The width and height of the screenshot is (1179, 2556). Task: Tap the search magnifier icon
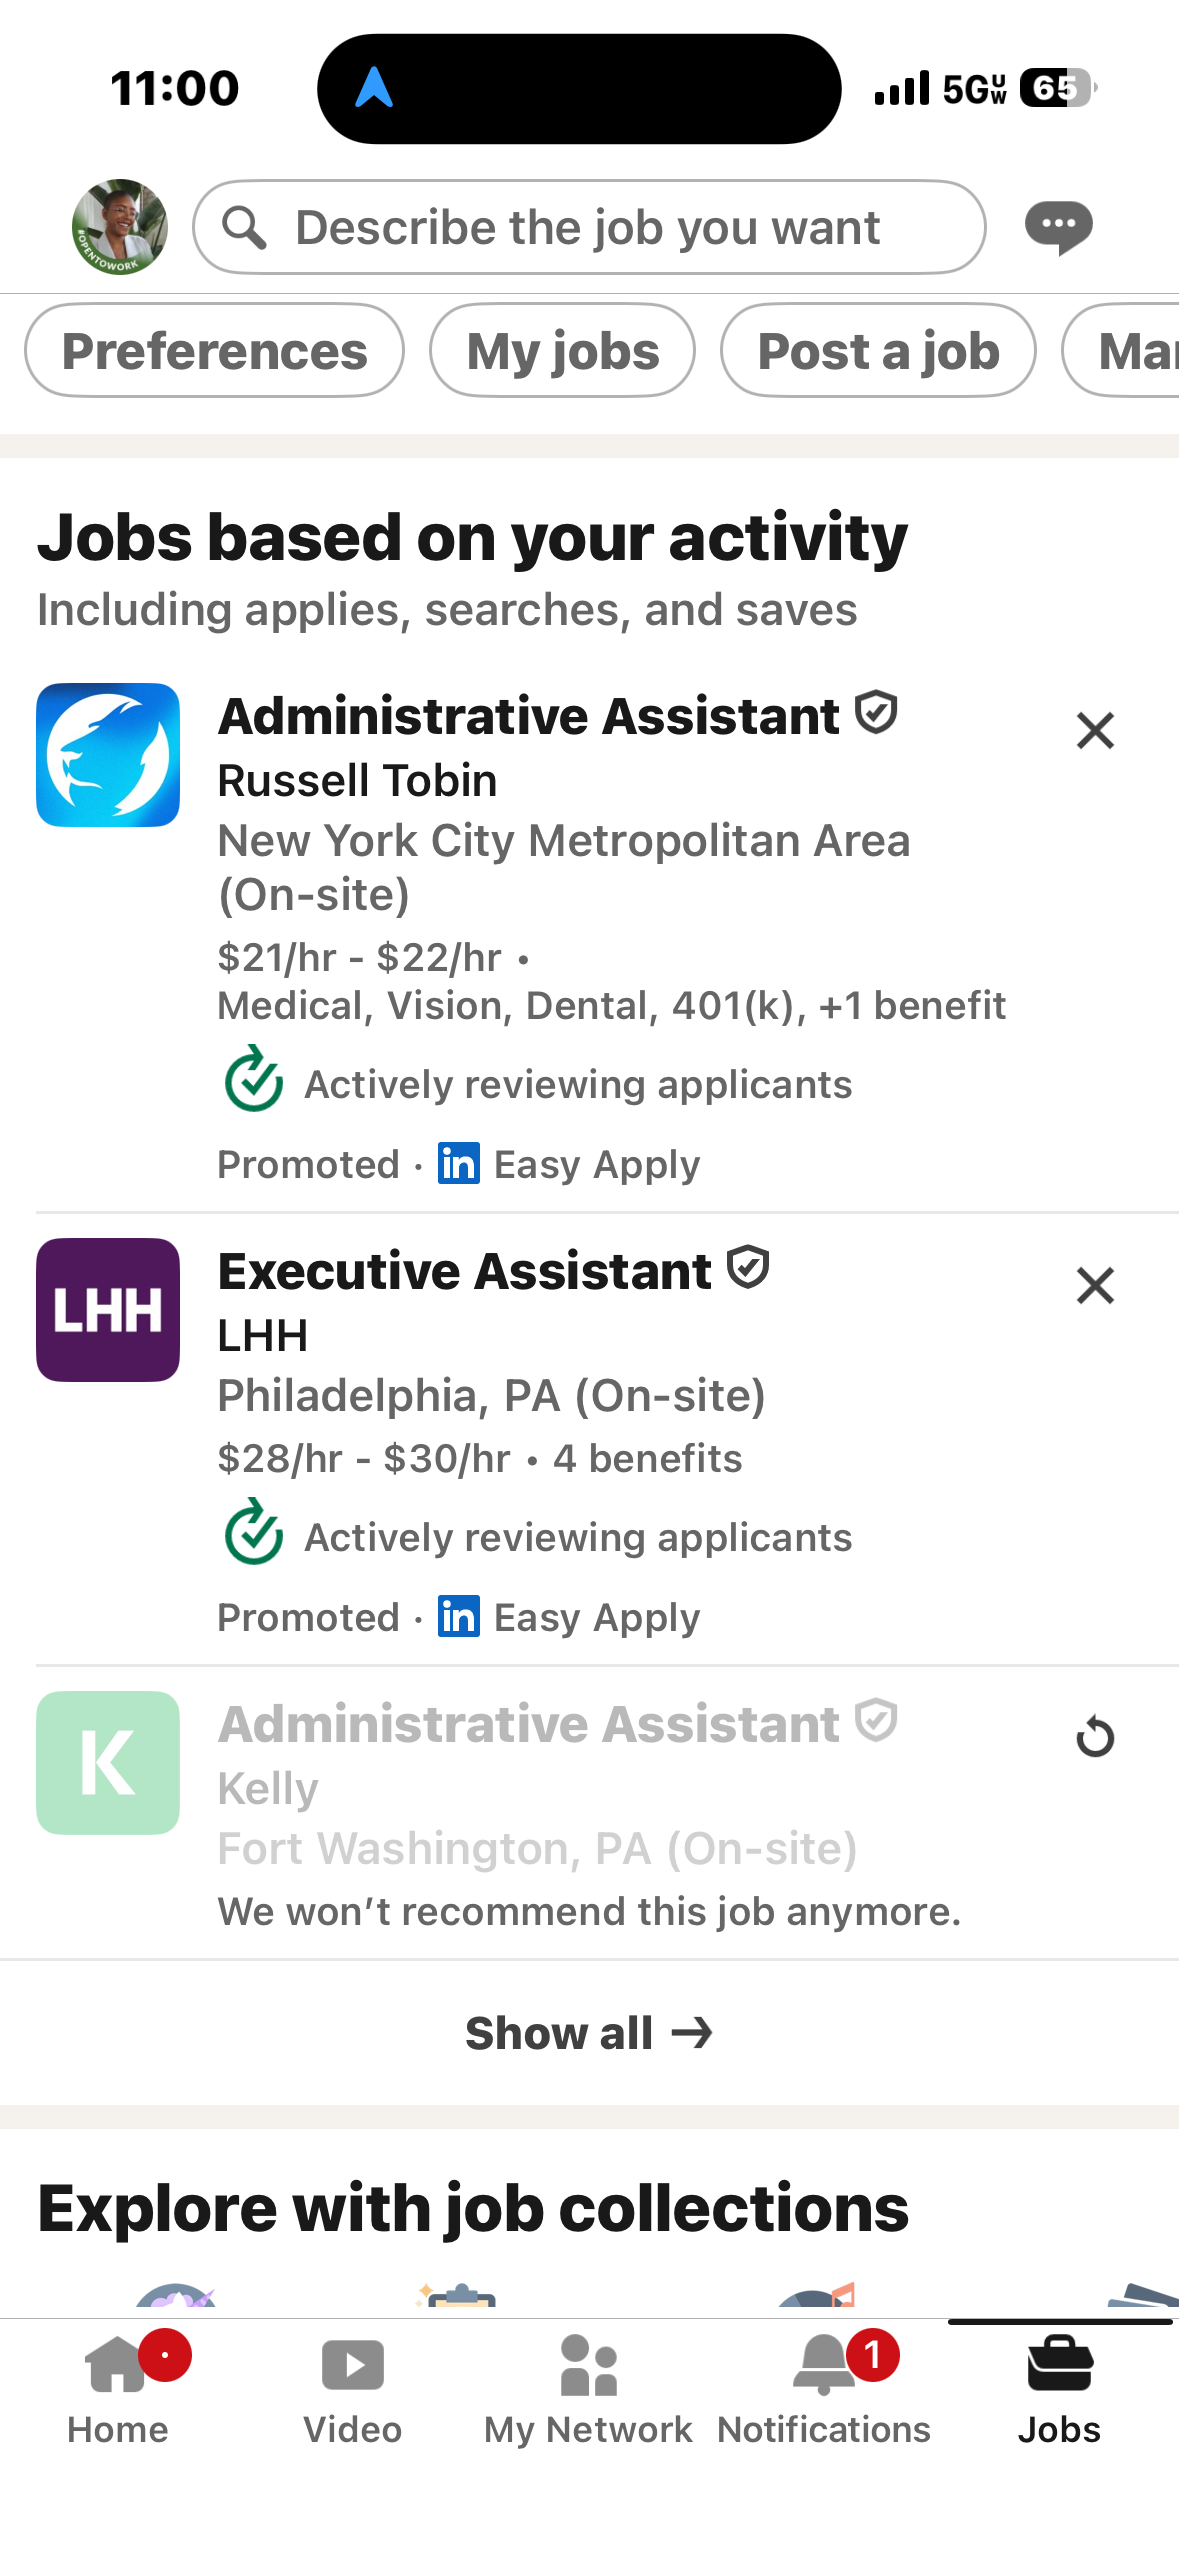click(x=244, y=227)
